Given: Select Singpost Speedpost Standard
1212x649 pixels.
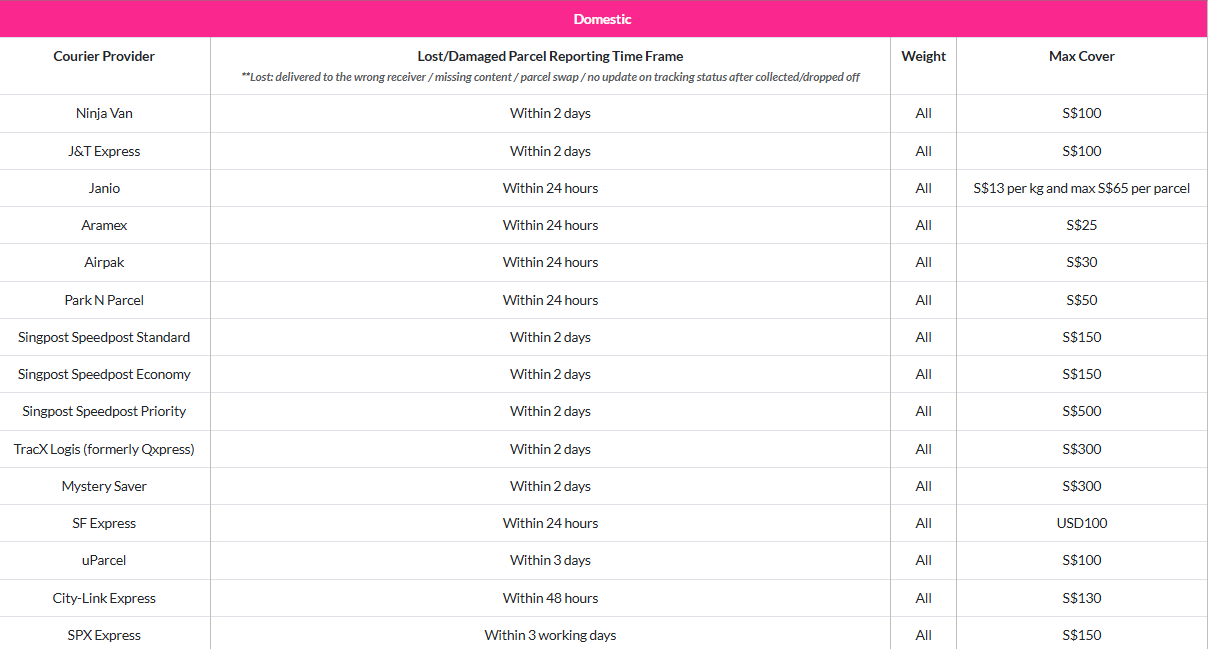Looking at the screenshot, I should (x=104, y=337).
